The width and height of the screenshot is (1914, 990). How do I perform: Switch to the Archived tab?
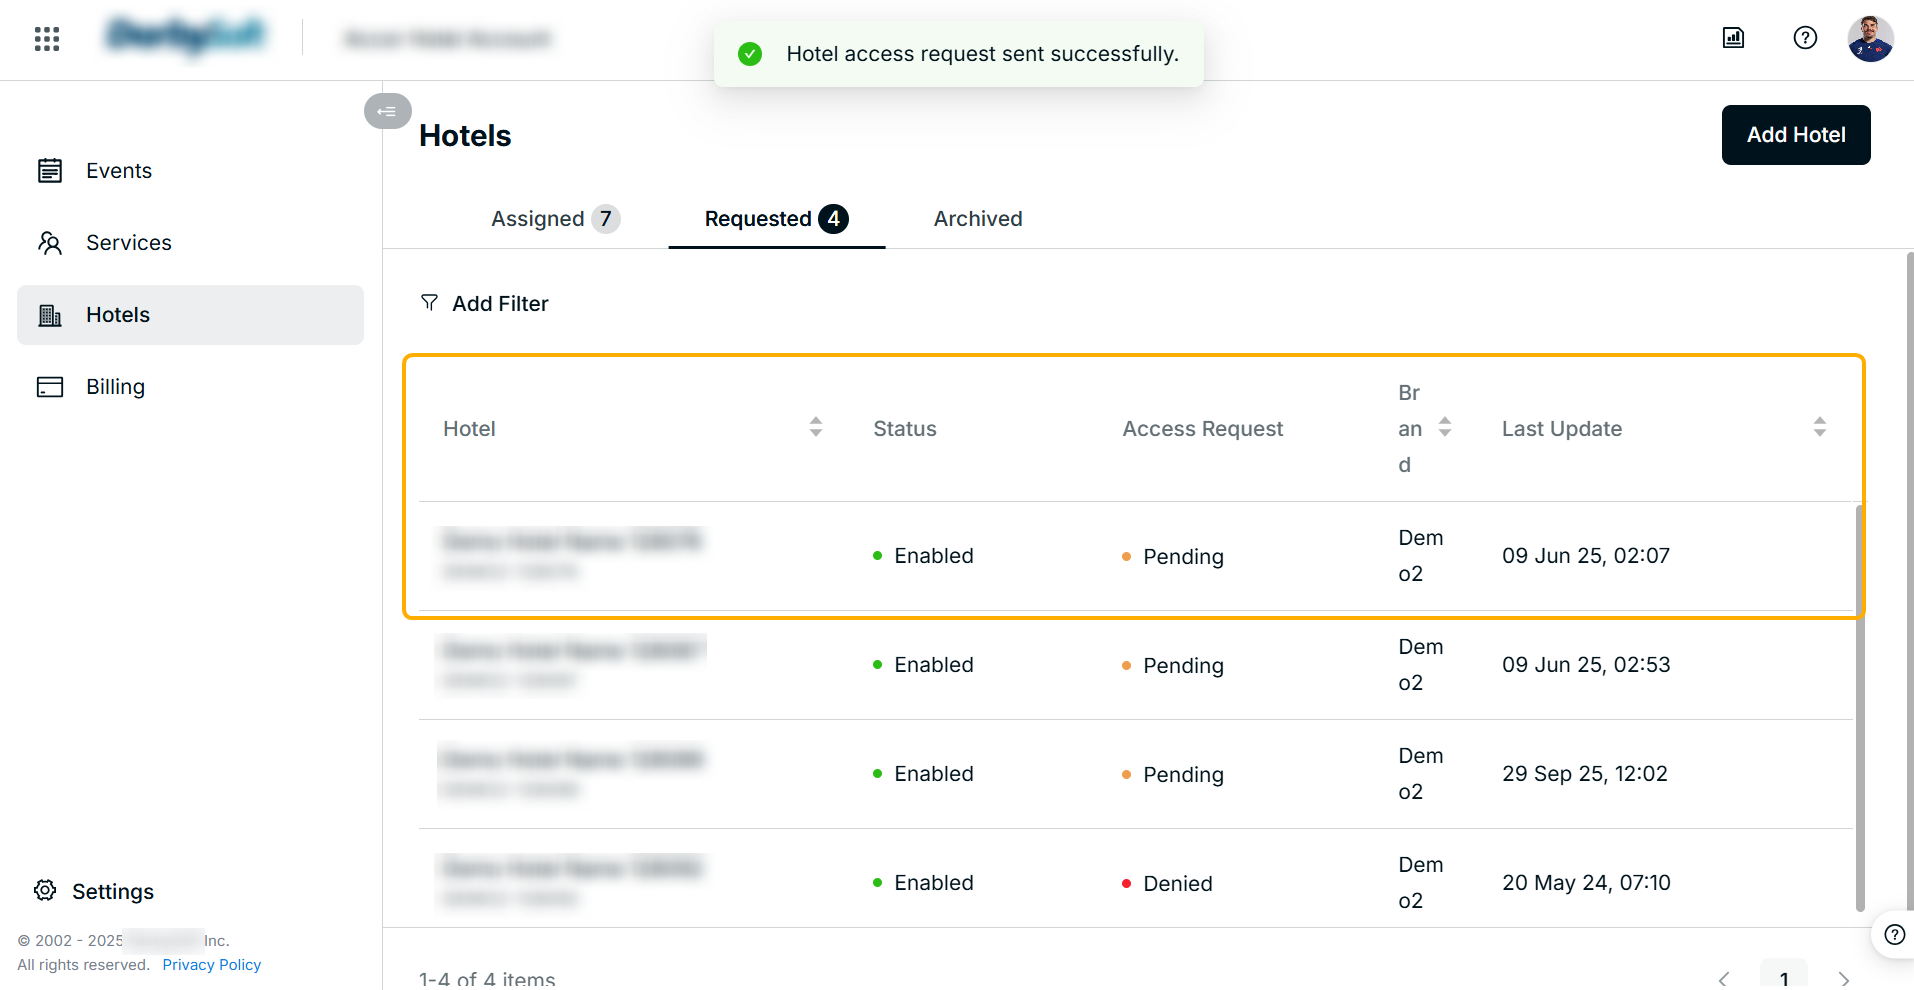(978, 219)
